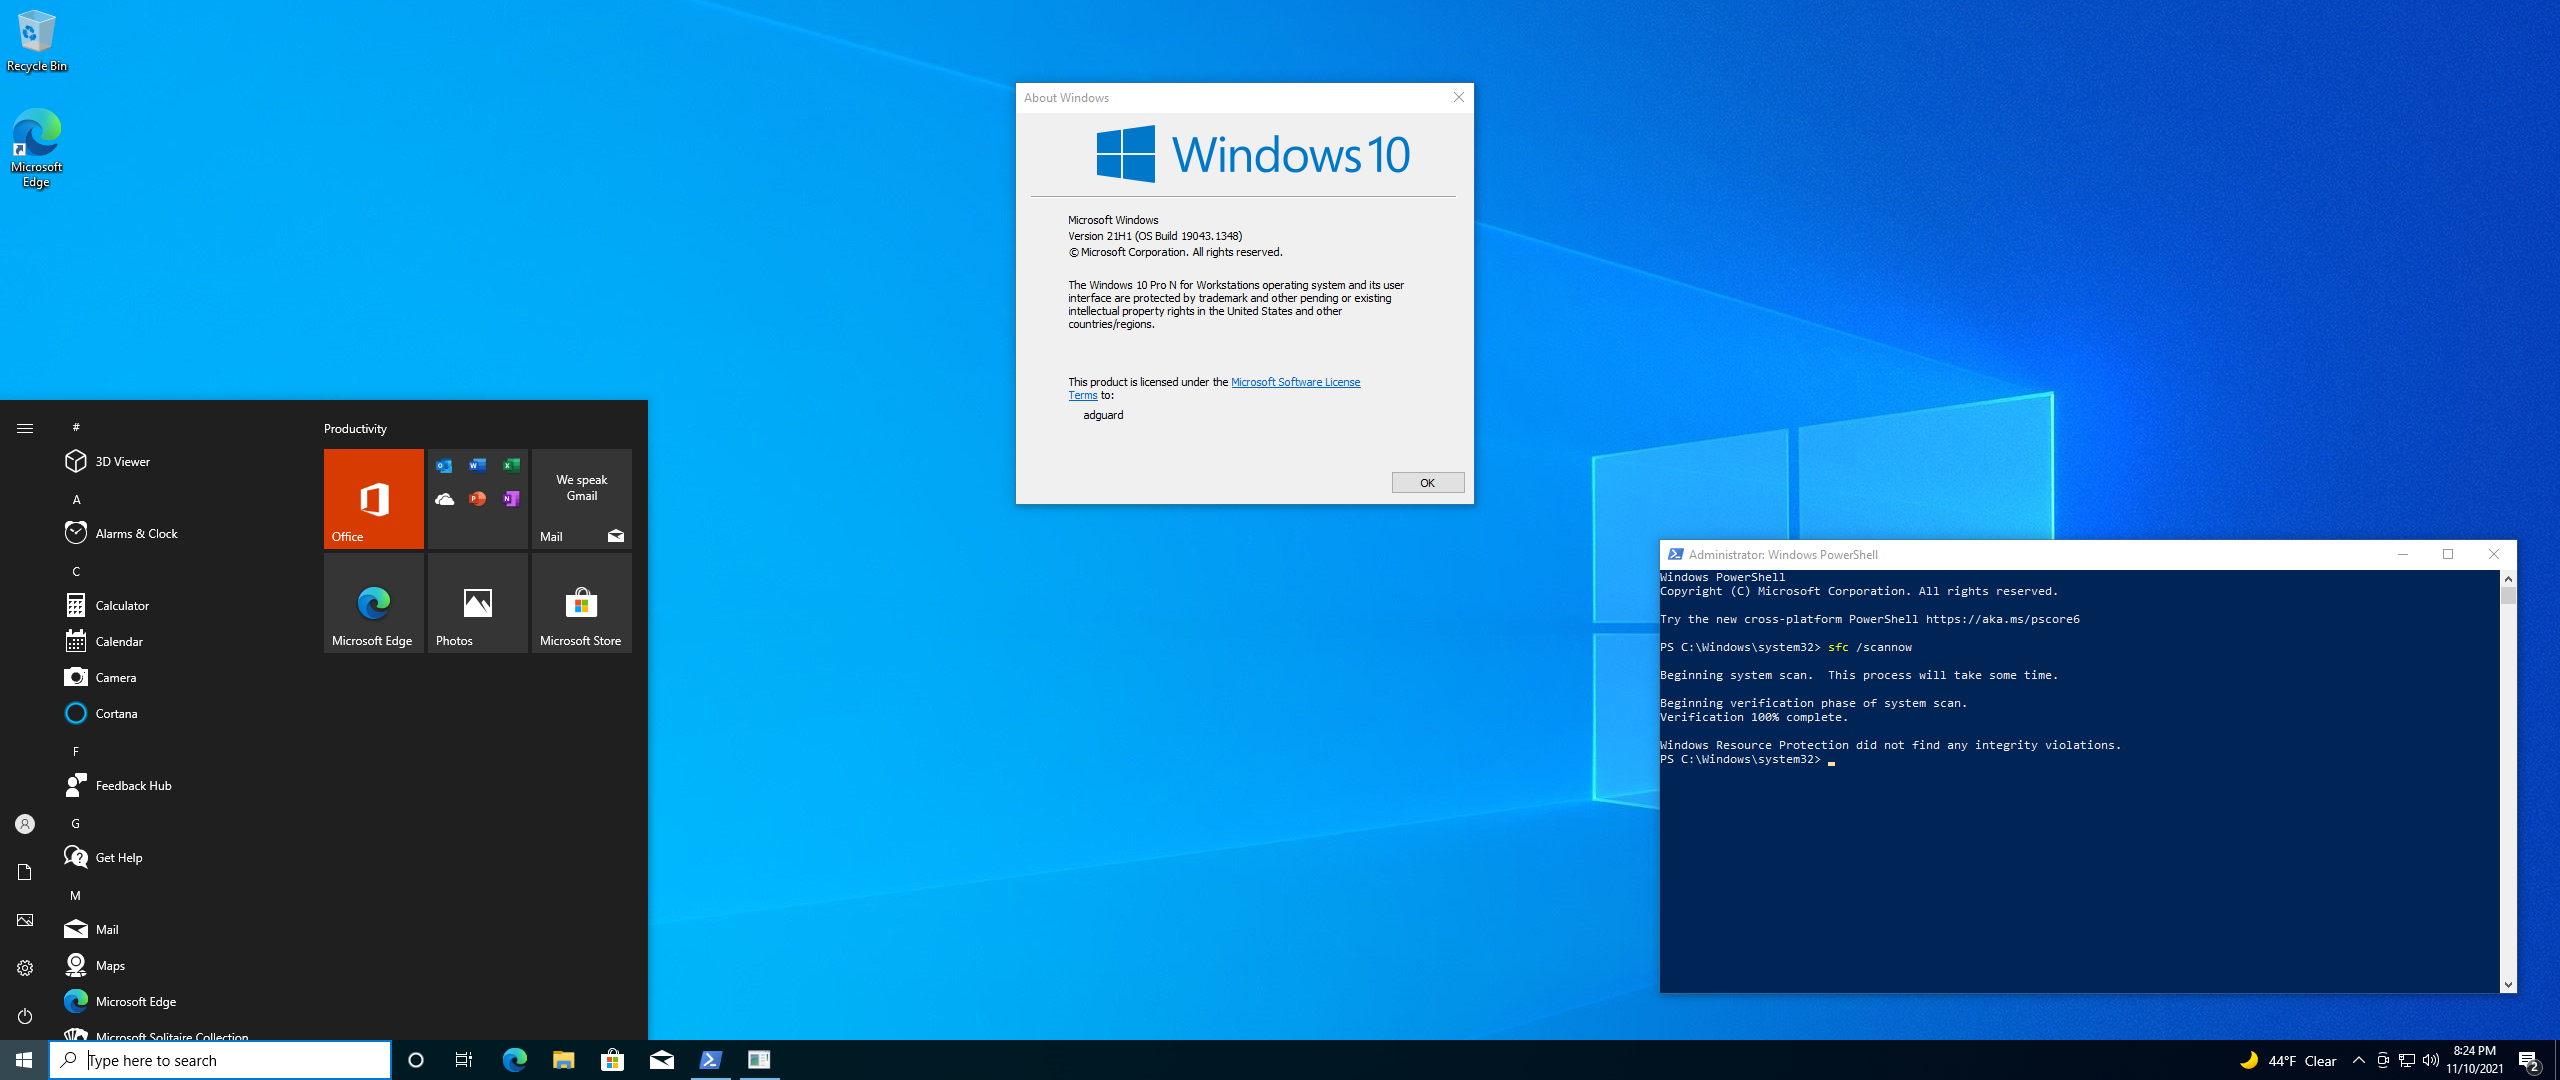Open Task View on taskbar

[464, 1060]
